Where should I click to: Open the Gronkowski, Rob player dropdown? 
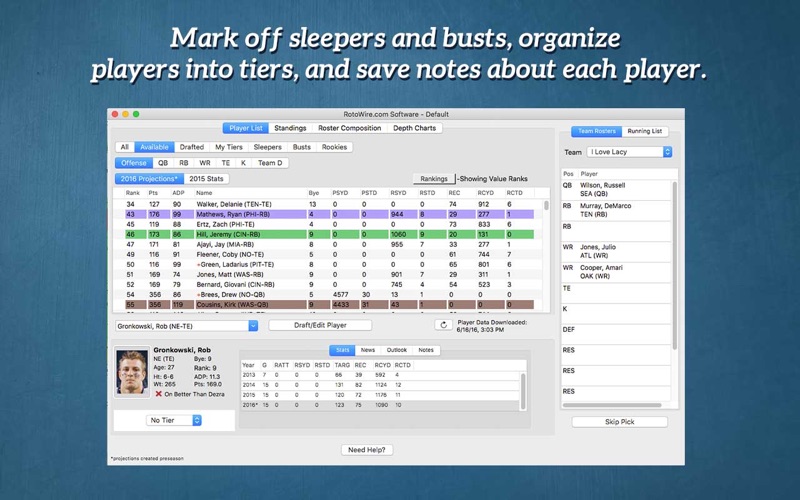click(187, 326)
